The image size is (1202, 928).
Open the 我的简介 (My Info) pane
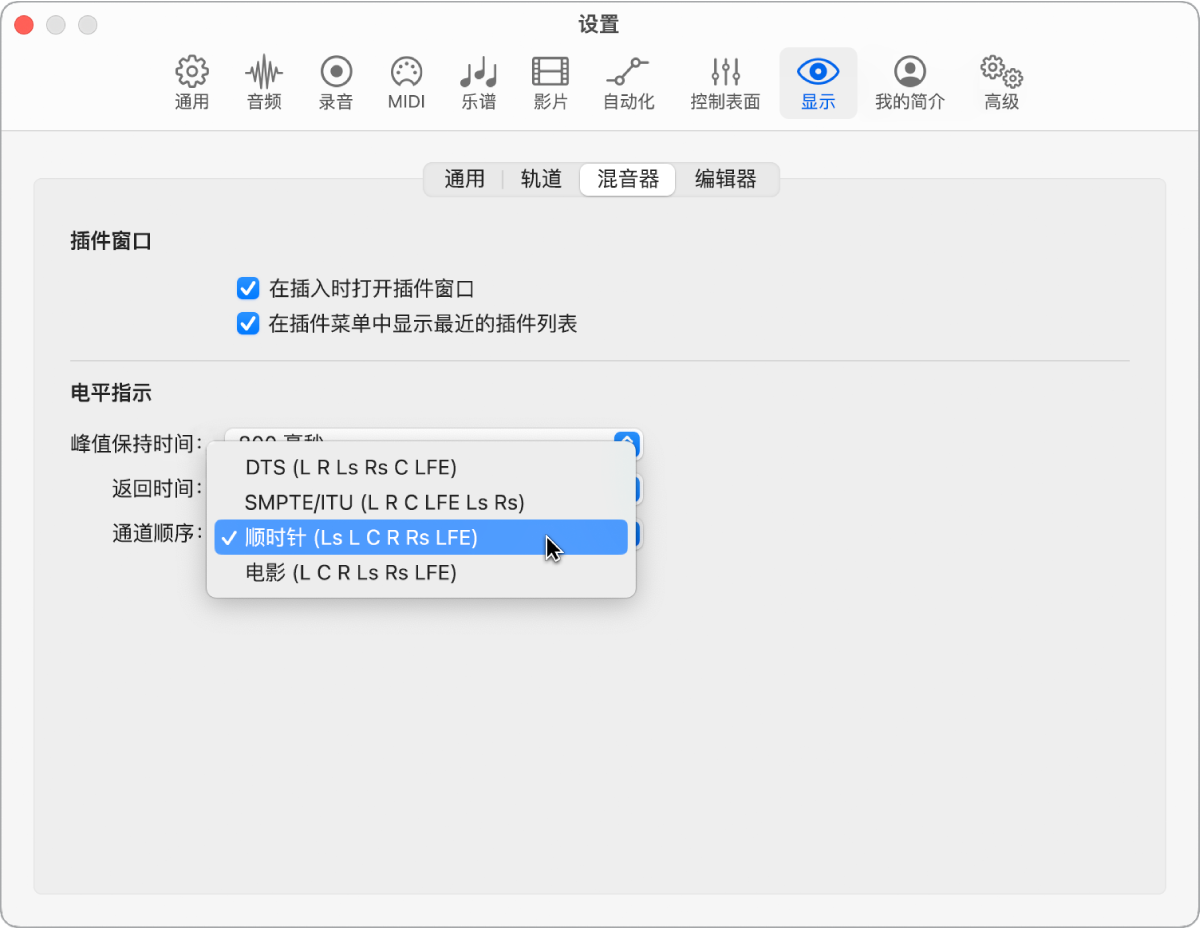[x=910, y=83]
